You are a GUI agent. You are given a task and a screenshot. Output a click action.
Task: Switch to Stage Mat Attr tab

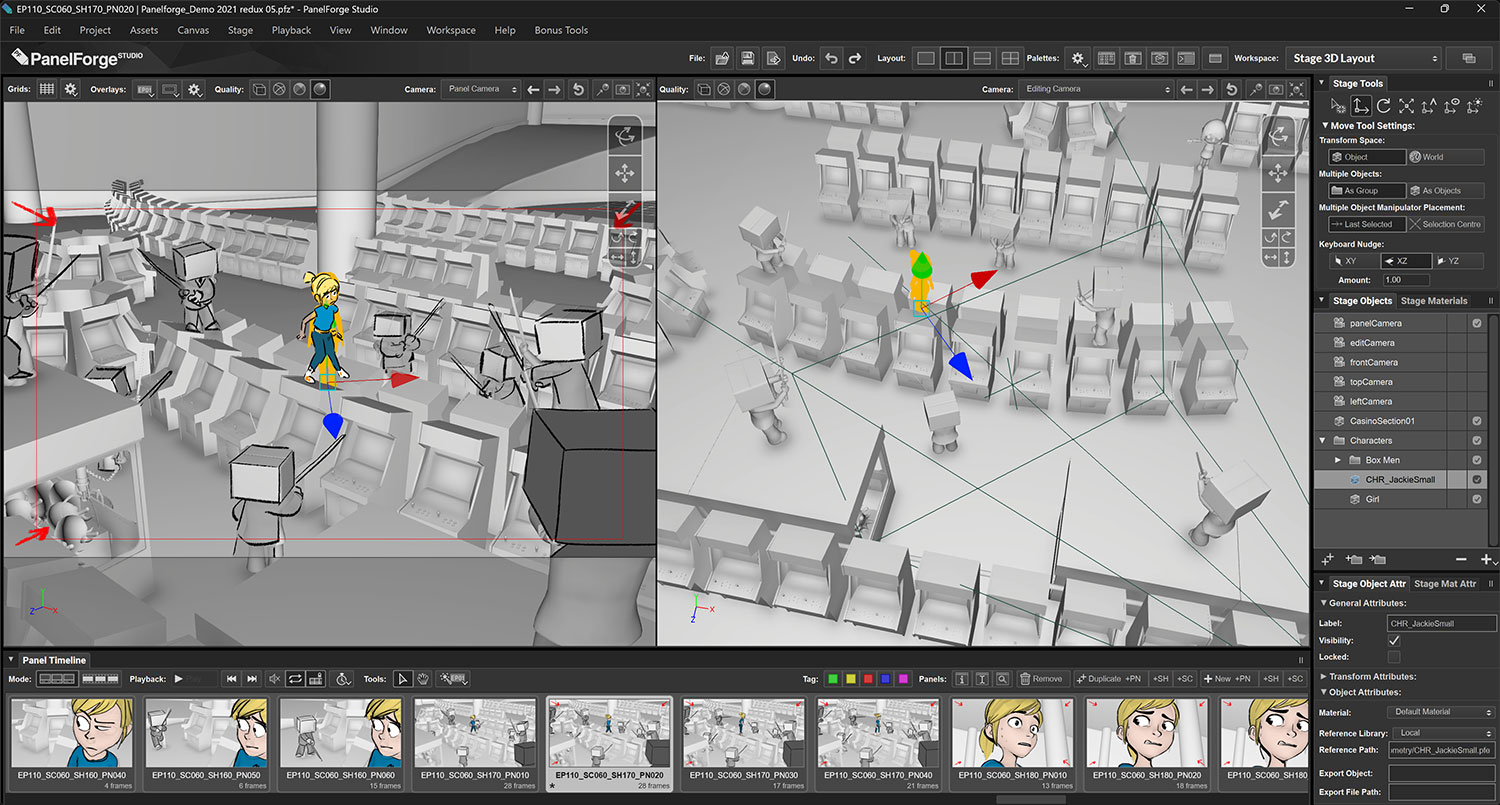pyautogui.click(x=1445, y=583)
